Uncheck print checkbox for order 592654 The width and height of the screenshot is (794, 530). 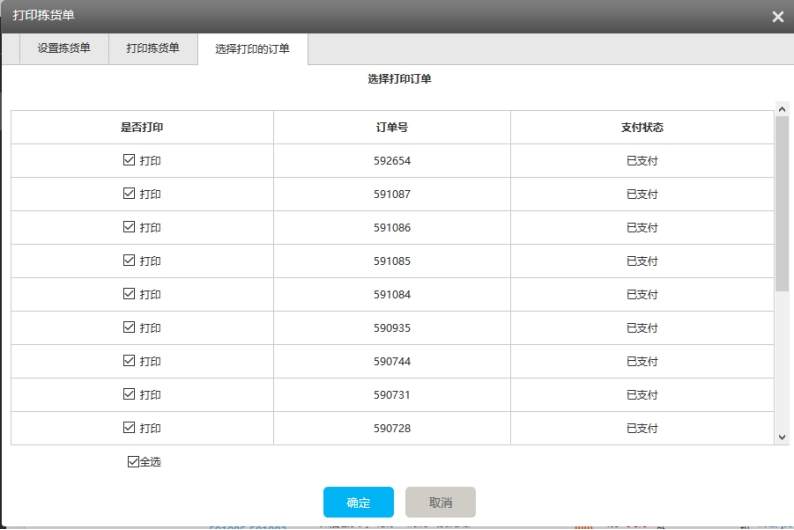point(128,160)
